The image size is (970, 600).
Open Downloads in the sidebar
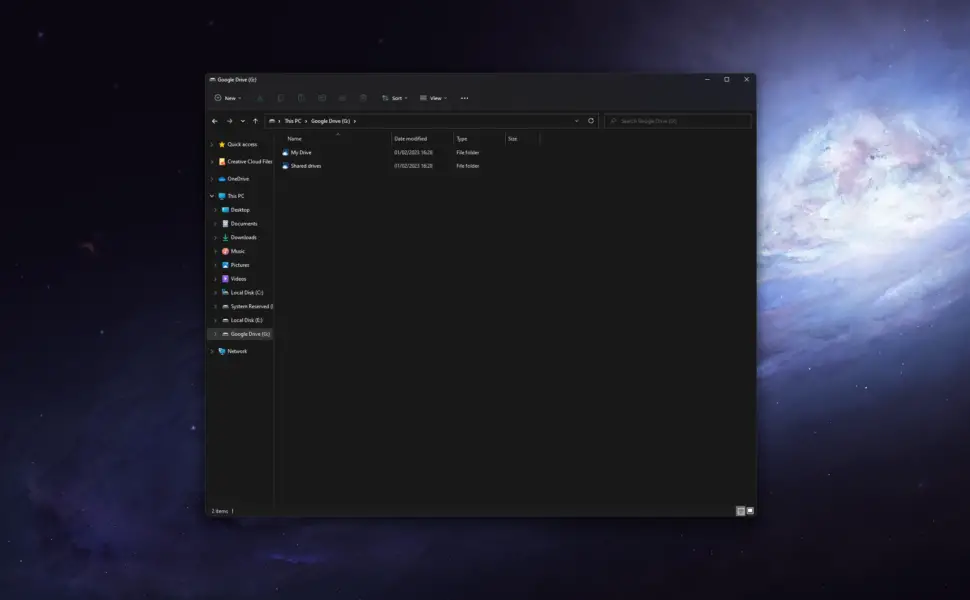[243, 238]
